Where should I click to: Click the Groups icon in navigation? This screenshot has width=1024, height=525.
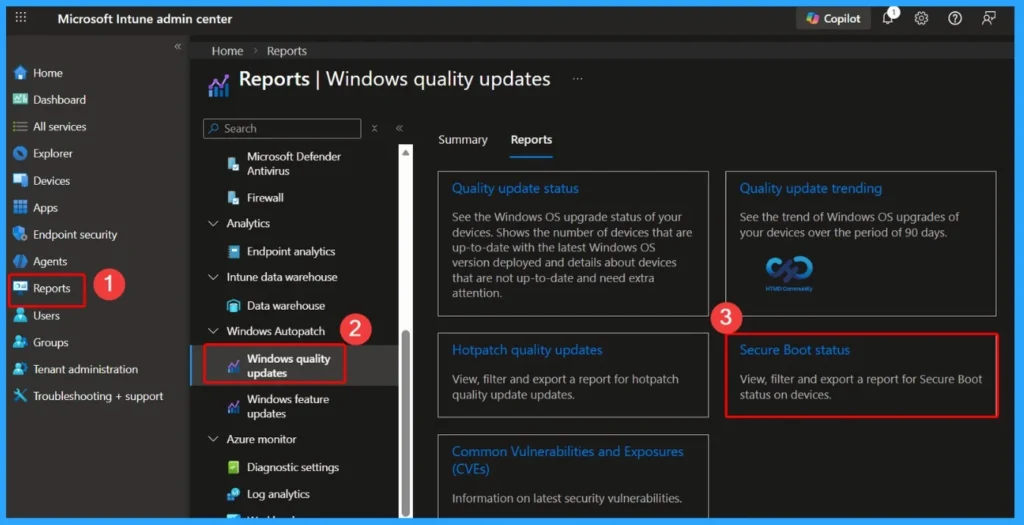pyautogui.click(x=20, y=342)
